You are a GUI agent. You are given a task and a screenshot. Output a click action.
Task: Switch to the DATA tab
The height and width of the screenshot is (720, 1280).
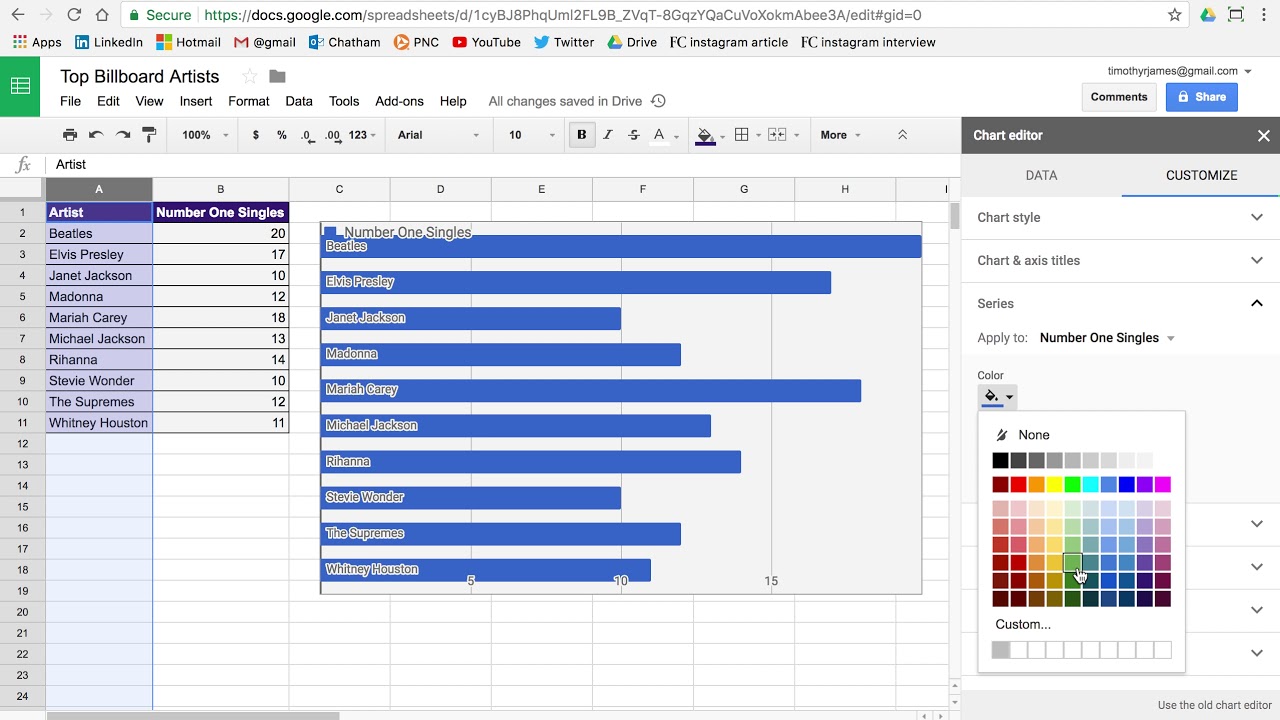[1041, 175]
